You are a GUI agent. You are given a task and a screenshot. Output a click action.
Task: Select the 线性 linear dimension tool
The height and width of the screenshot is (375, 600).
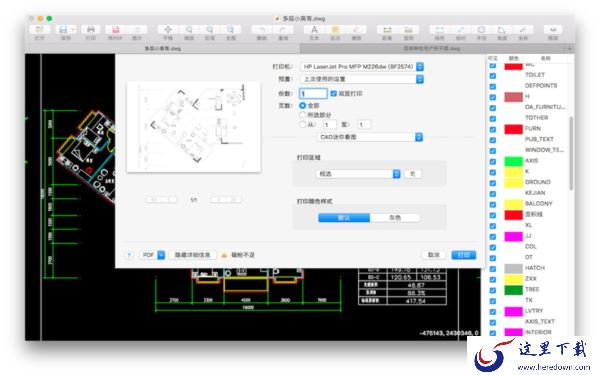pyautogui.click(x=440, y=29)
